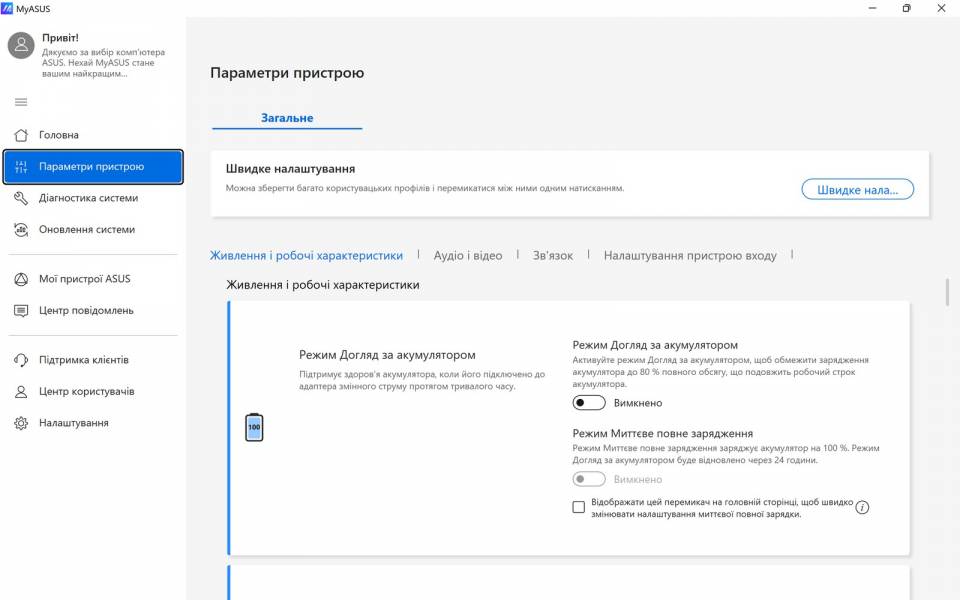Image resolution: width=960 pixels, height=600 pixels.
Task: Open the Налаштування пристрою входу tab
Action: tap(690, 255)
